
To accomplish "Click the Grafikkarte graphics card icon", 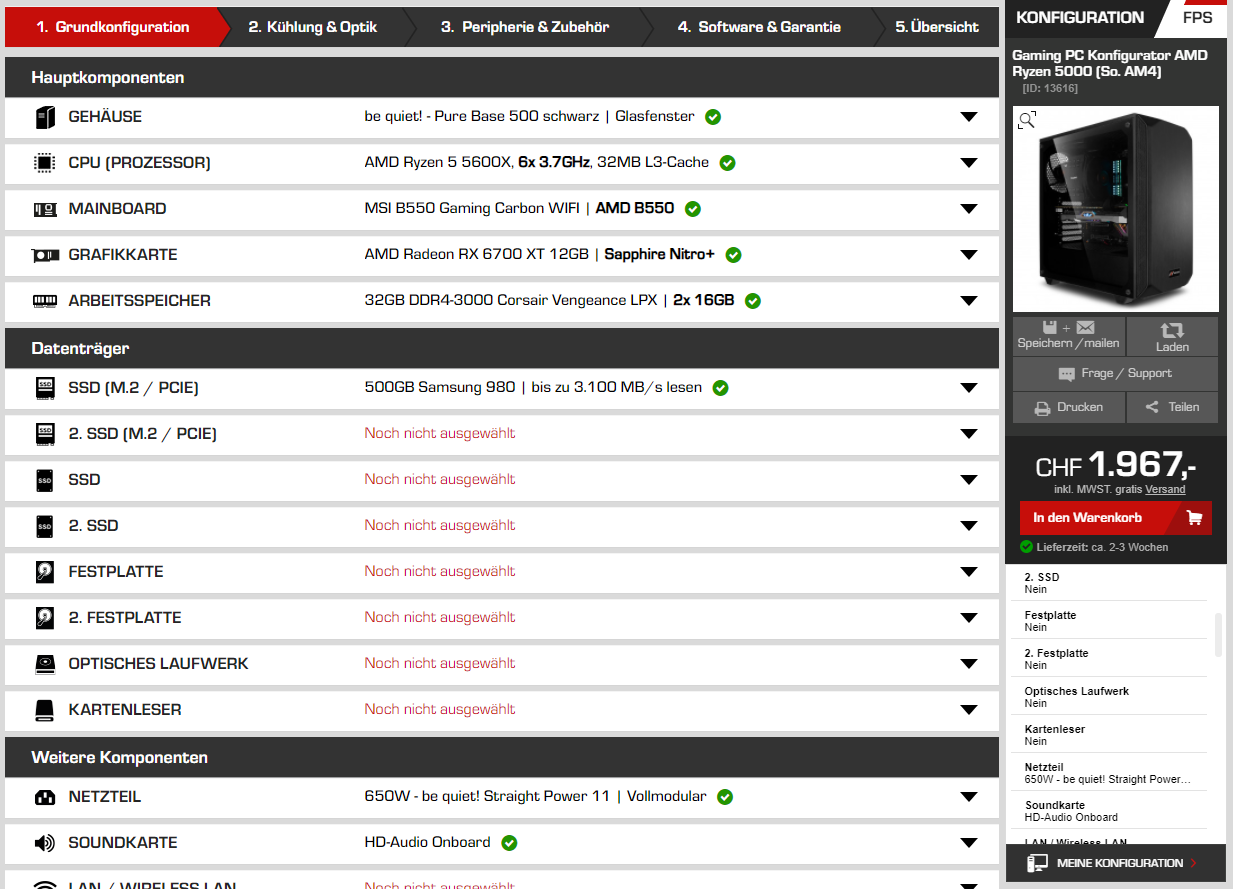I will tap(45, 255).
